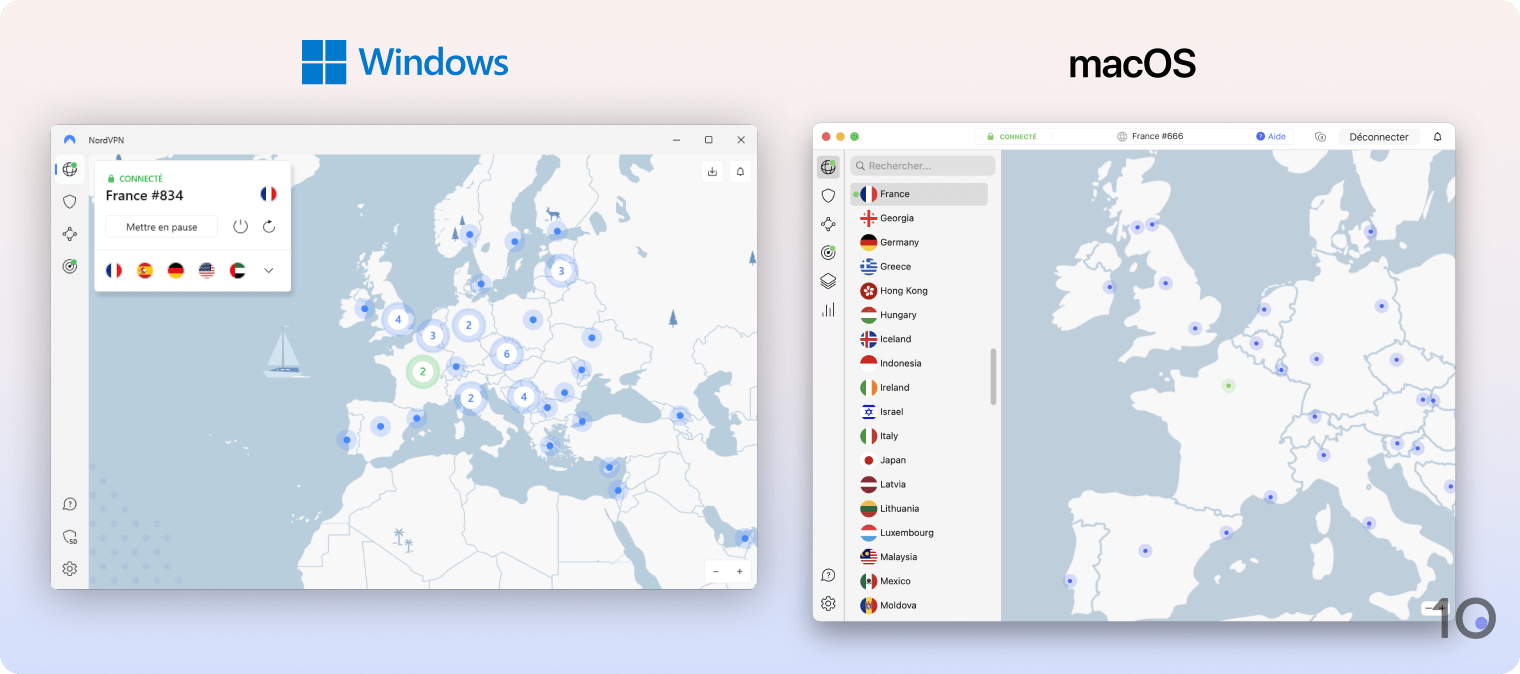The height and width of the screenshot is (674, 1520).
Task: Select Lithuania in country list
Action: pos(919,508)
